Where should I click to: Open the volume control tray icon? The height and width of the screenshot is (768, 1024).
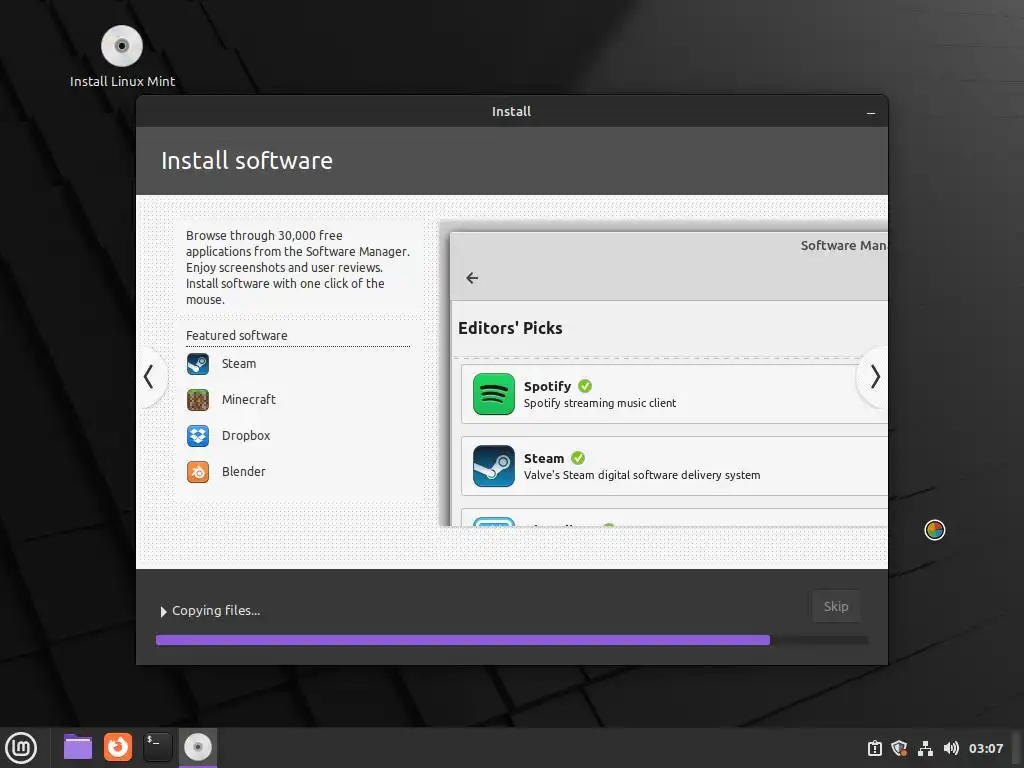click(x=951, y=748)
